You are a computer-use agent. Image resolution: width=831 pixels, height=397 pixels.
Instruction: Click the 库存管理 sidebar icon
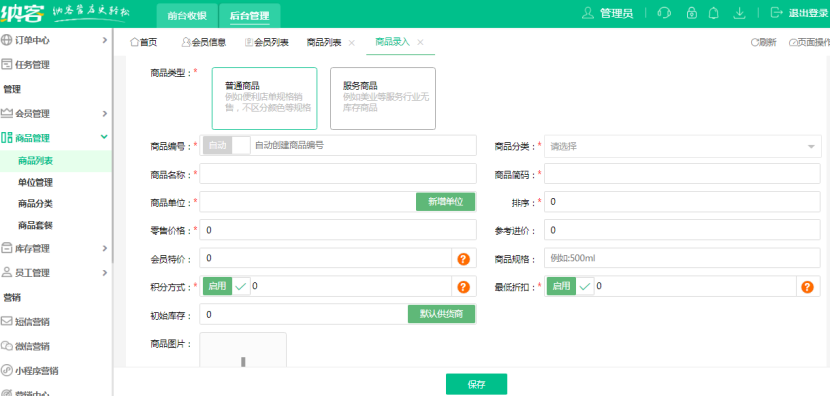click(x=6, y=248)
